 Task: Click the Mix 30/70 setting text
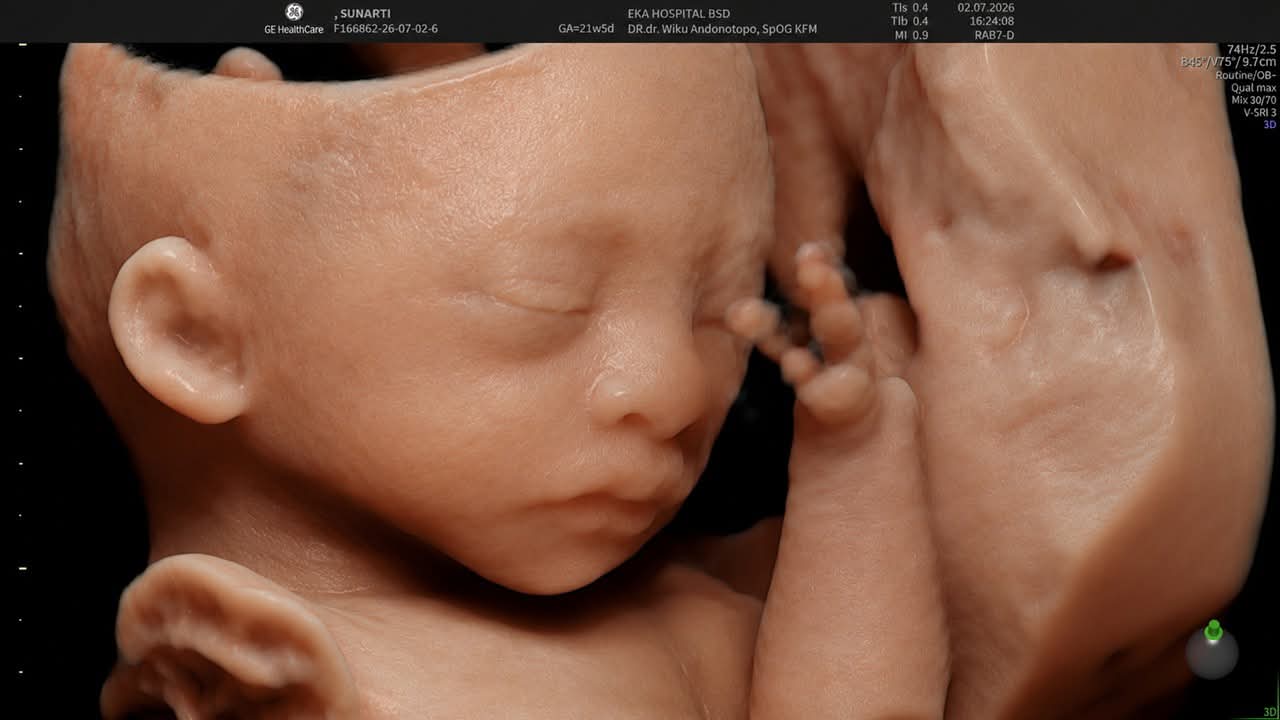pyautogui.click(x=1254, y=100)
